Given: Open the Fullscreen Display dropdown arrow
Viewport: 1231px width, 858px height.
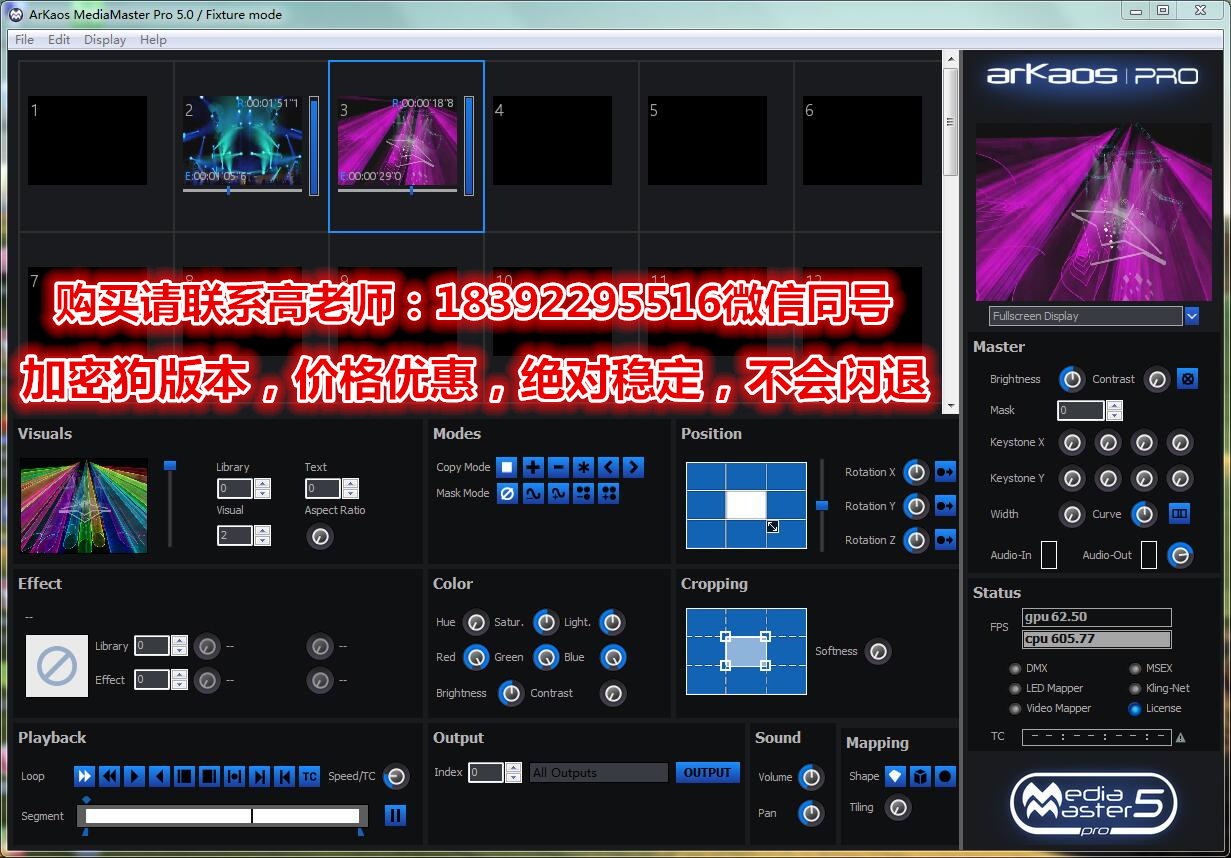Looking at the screenshot, I should click(x=1191, y=316).
